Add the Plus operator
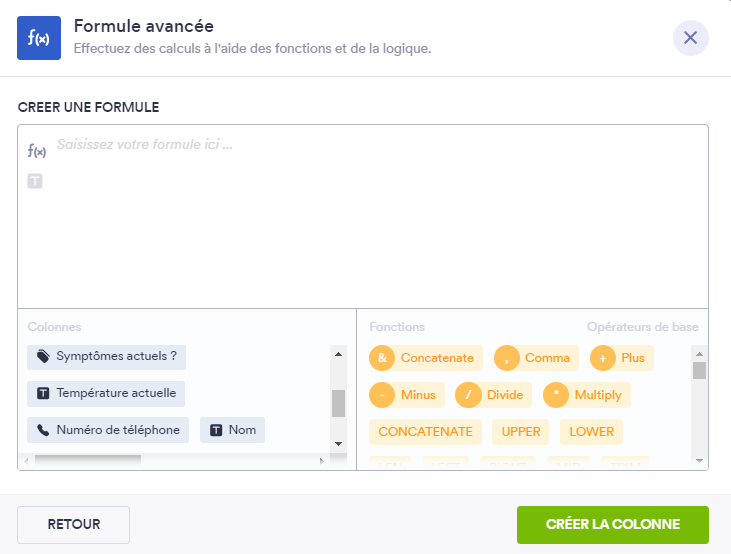This screenshot has height=554, width=731. click(x=621, y=358)
